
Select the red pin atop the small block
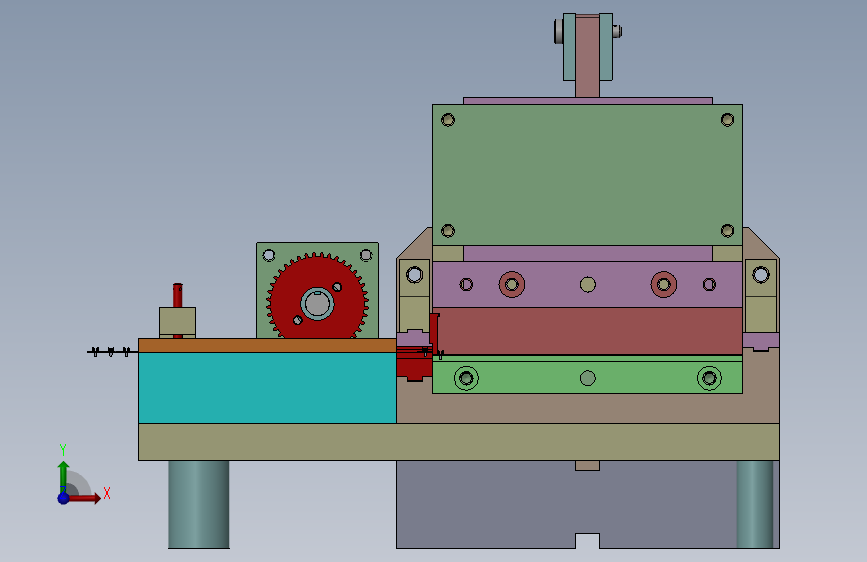point(177,295)
